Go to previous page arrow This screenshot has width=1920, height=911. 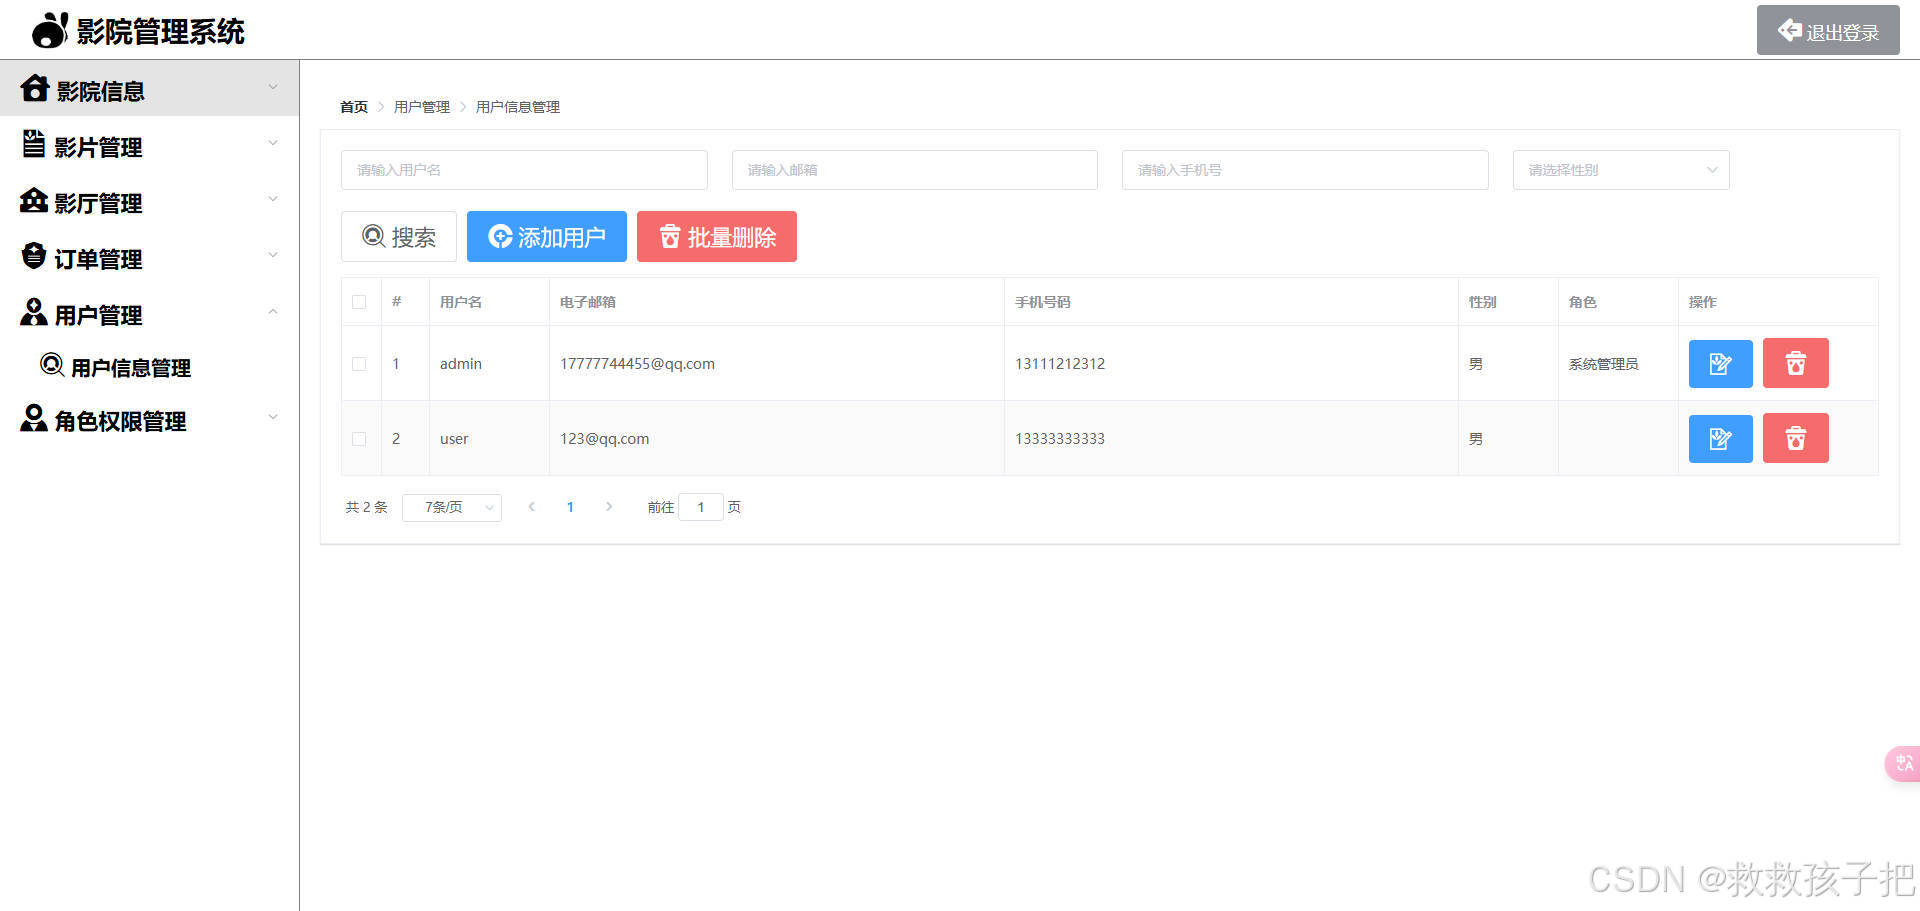click(x=532, y=507)
